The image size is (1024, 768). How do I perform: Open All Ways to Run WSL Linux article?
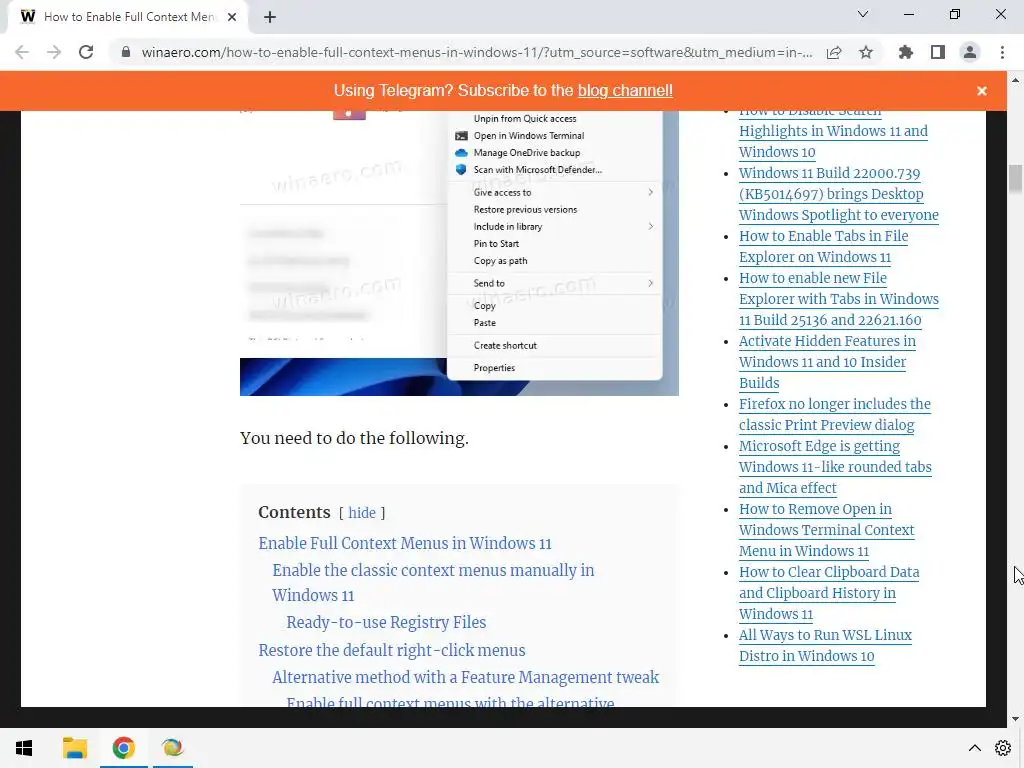(825, 645)
